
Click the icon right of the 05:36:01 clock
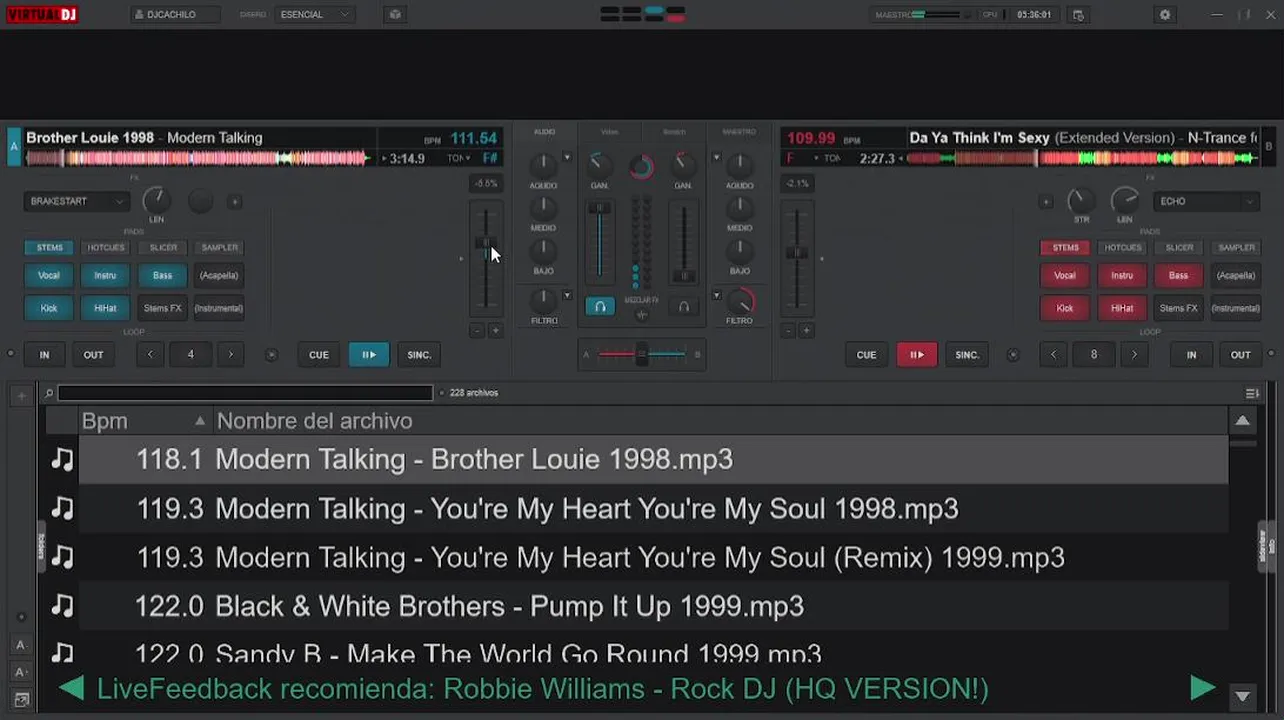pyautogui.click(x=1078, y=15)
